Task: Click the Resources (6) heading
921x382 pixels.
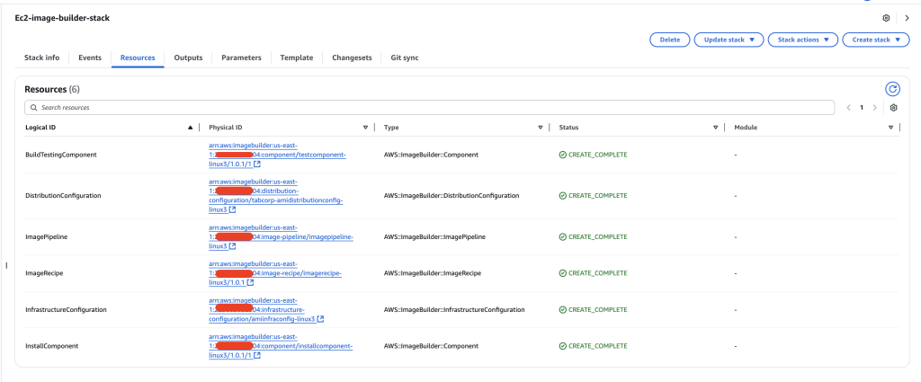Action: click(52, 89)
